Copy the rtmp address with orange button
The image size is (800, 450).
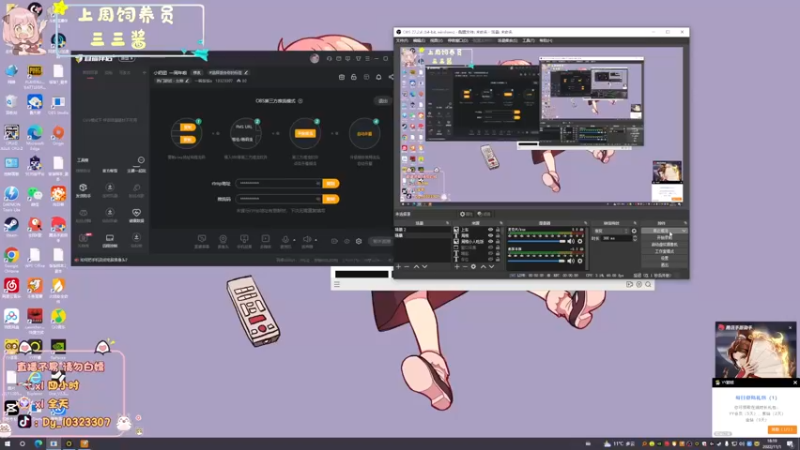click(331, 183)
